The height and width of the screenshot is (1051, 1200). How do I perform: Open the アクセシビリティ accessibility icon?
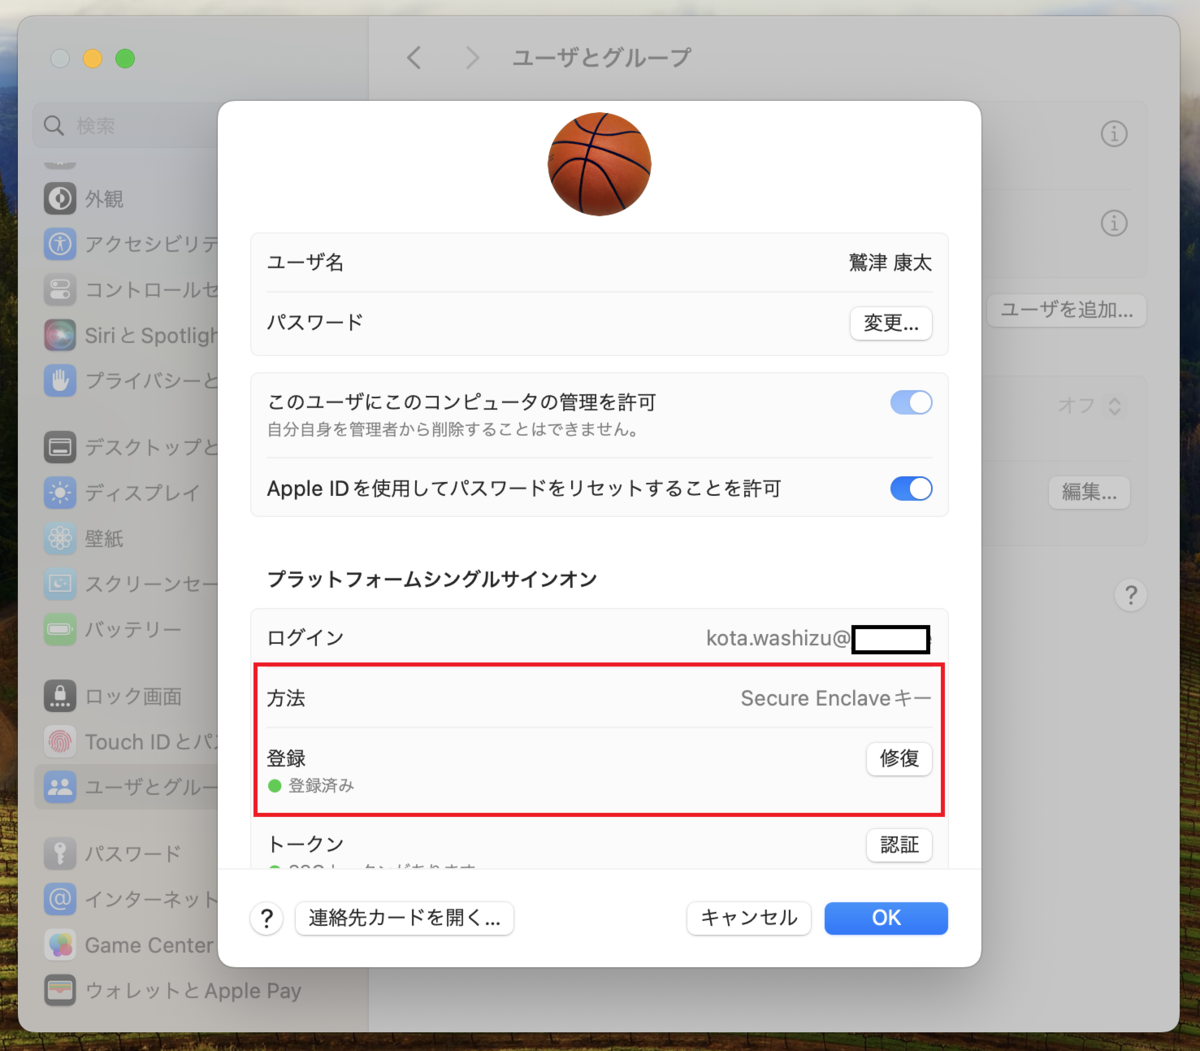[x=60, y=244]
